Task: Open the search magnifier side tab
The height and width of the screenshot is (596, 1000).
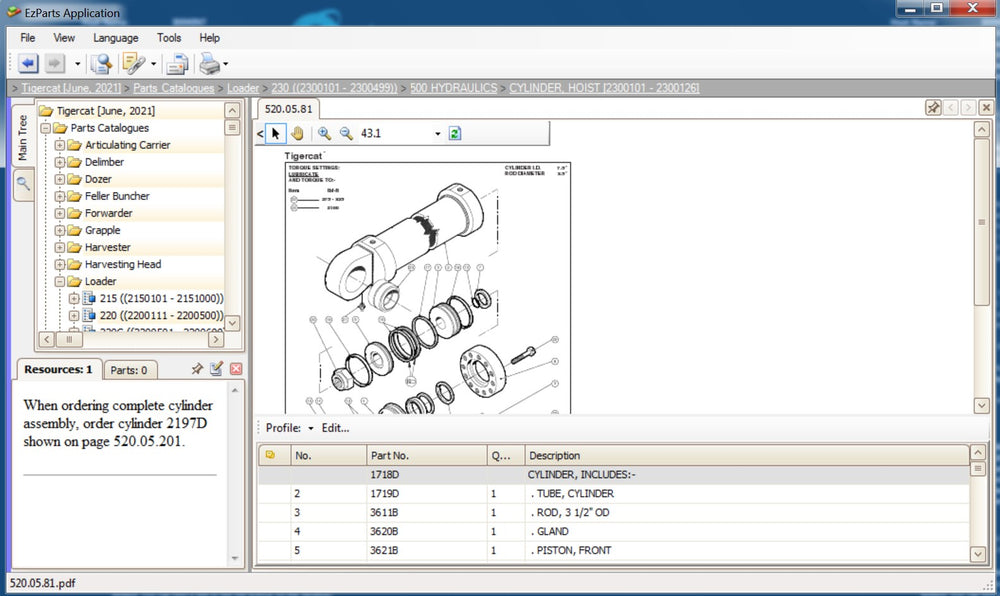Action: pos(23,184)
